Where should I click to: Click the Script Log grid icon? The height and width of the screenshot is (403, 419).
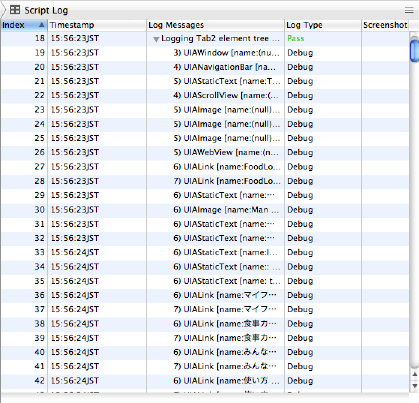15,10
